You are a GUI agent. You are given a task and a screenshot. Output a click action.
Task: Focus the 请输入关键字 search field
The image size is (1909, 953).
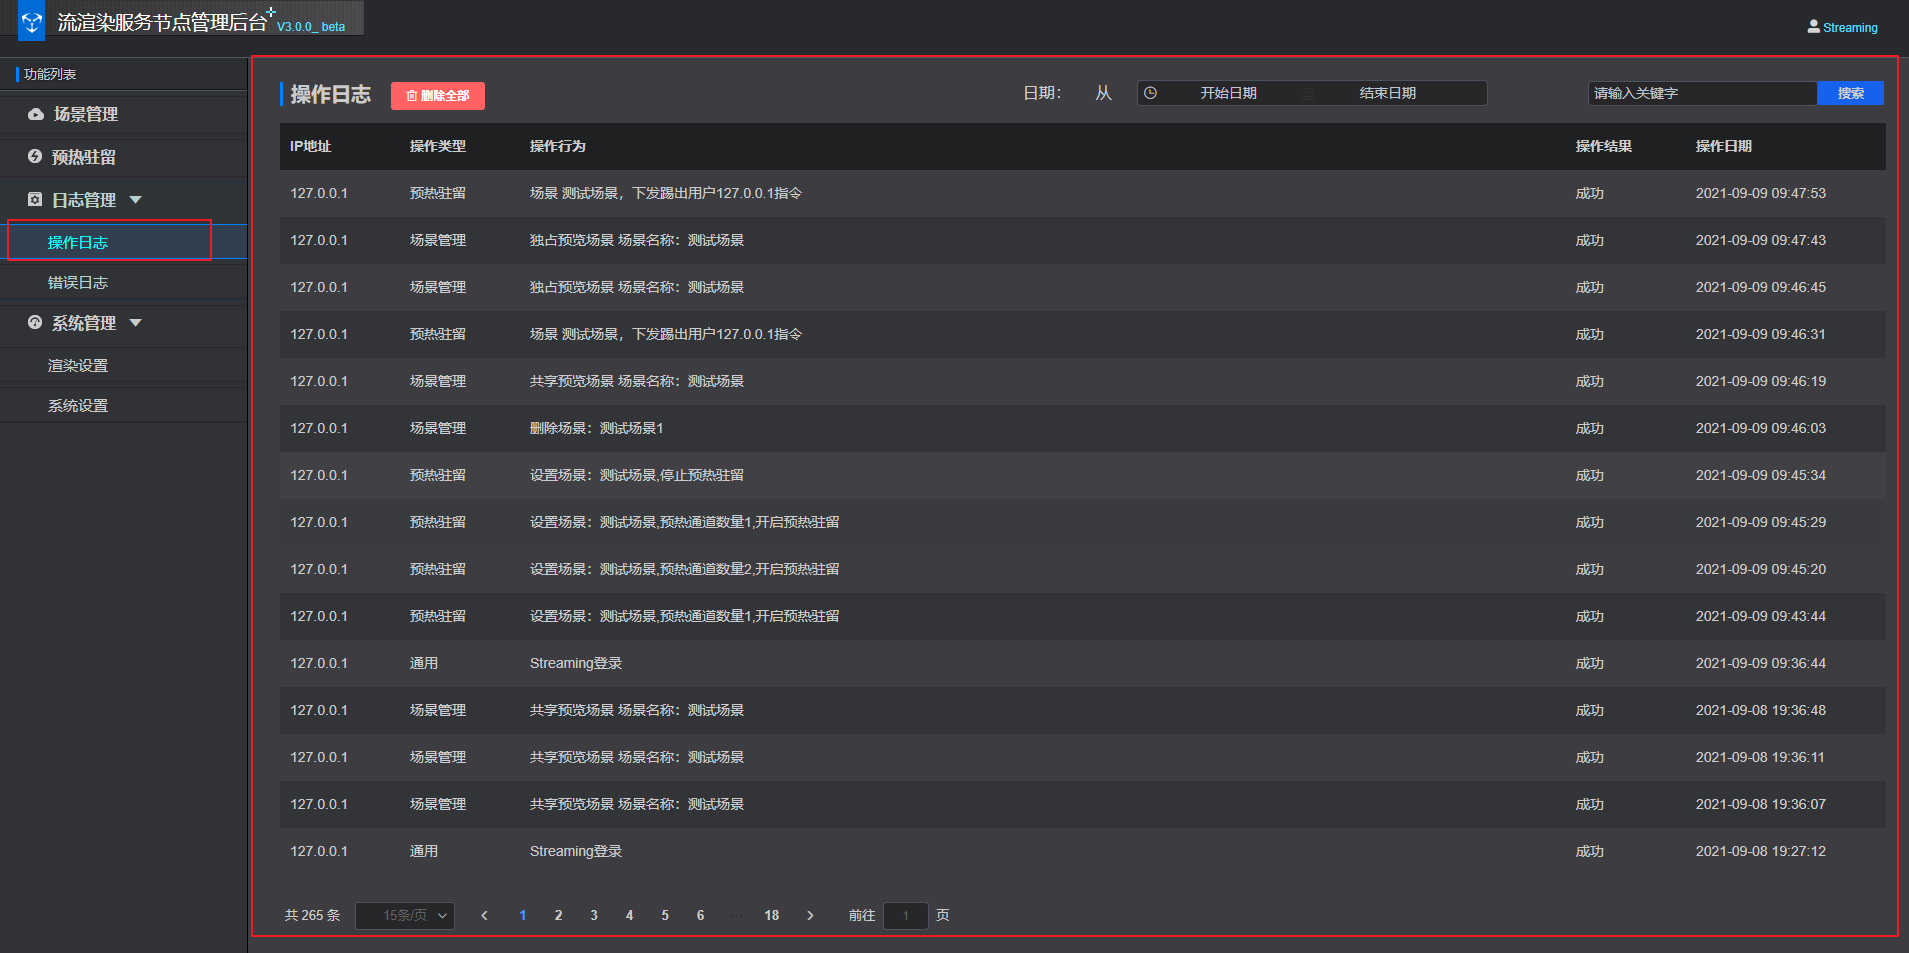tap(1700, 93)
